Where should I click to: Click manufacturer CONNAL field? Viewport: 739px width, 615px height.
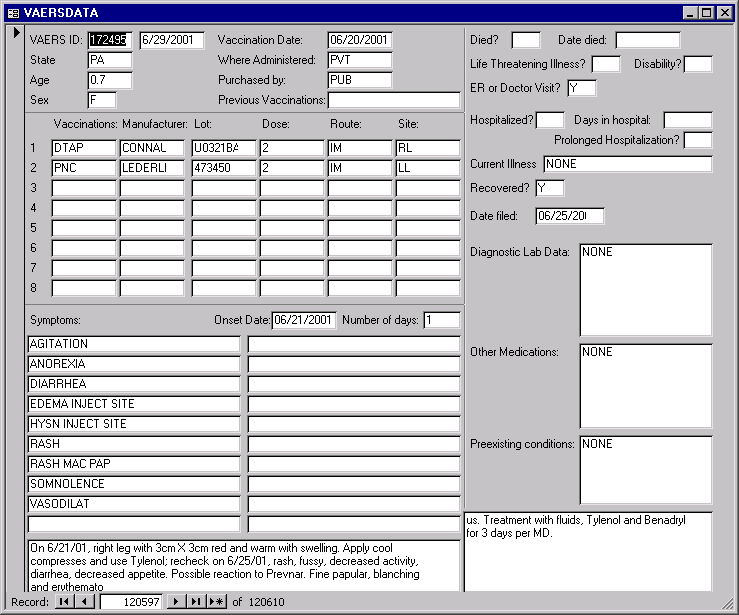(x=152, y=148)
